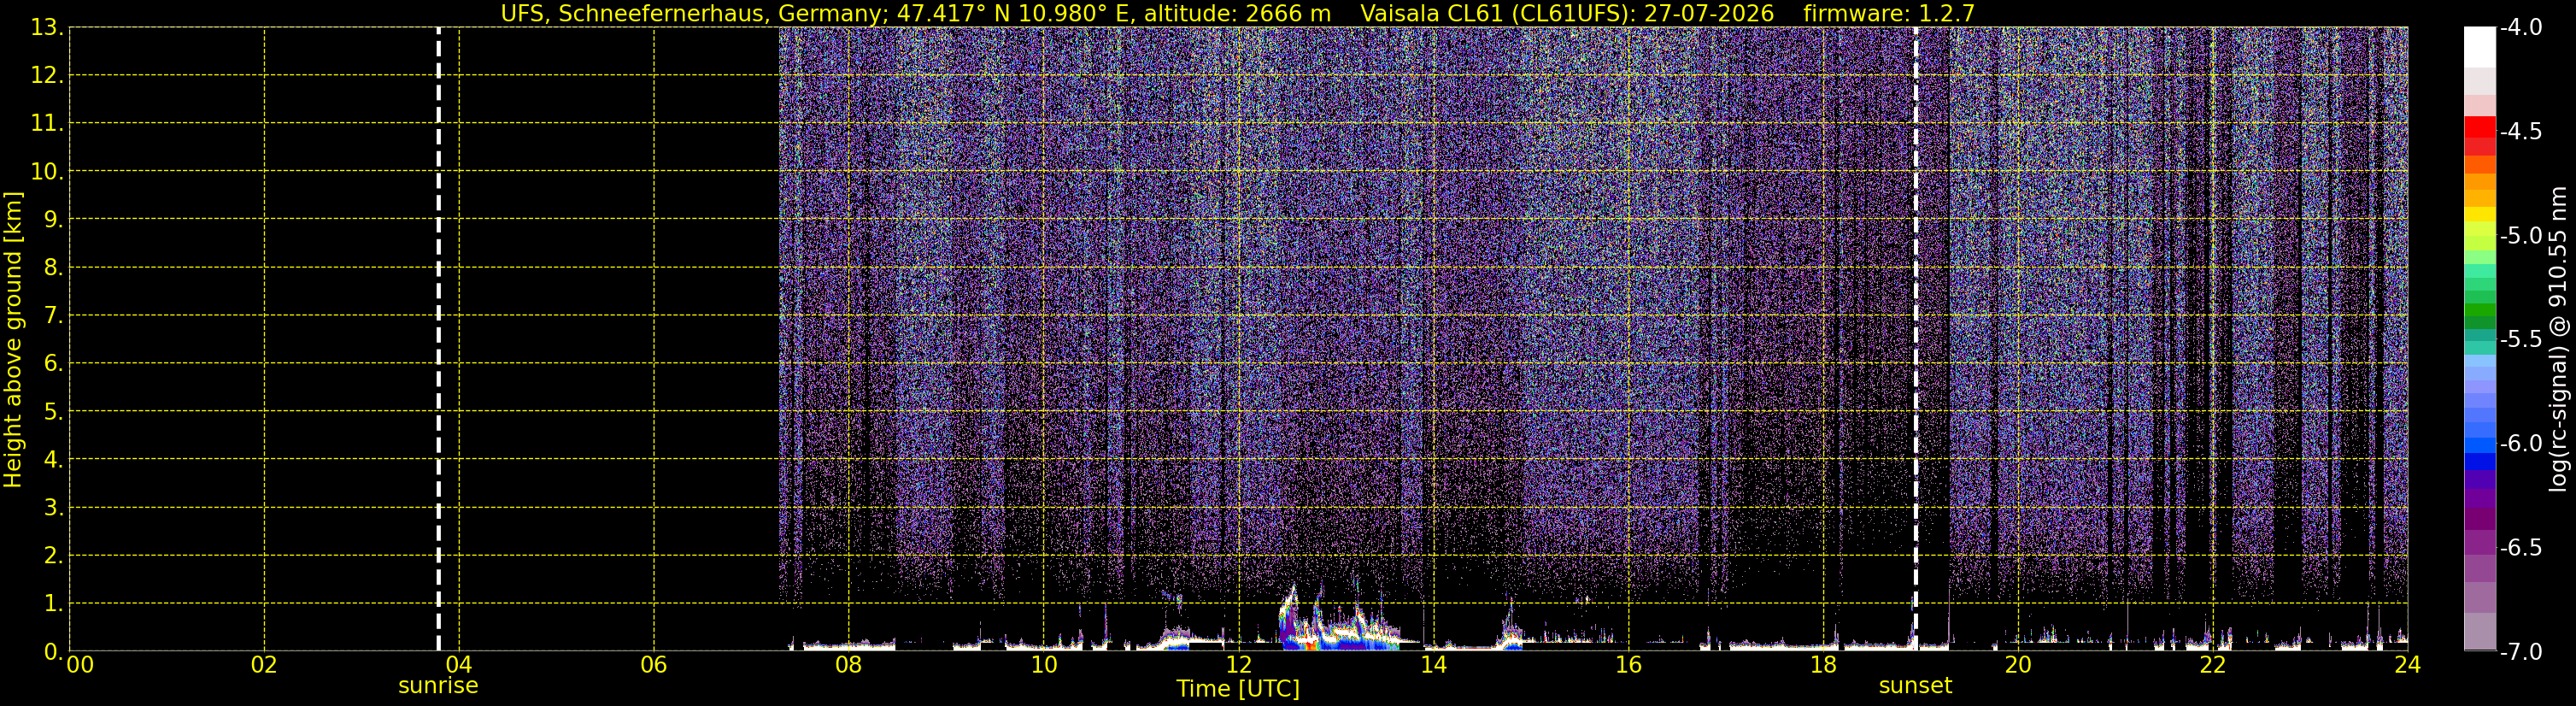The width and height of the screenshot is (2576, 706).
Task: Click the '7.' height axis tick label
Action: click(x=53, y=316)
